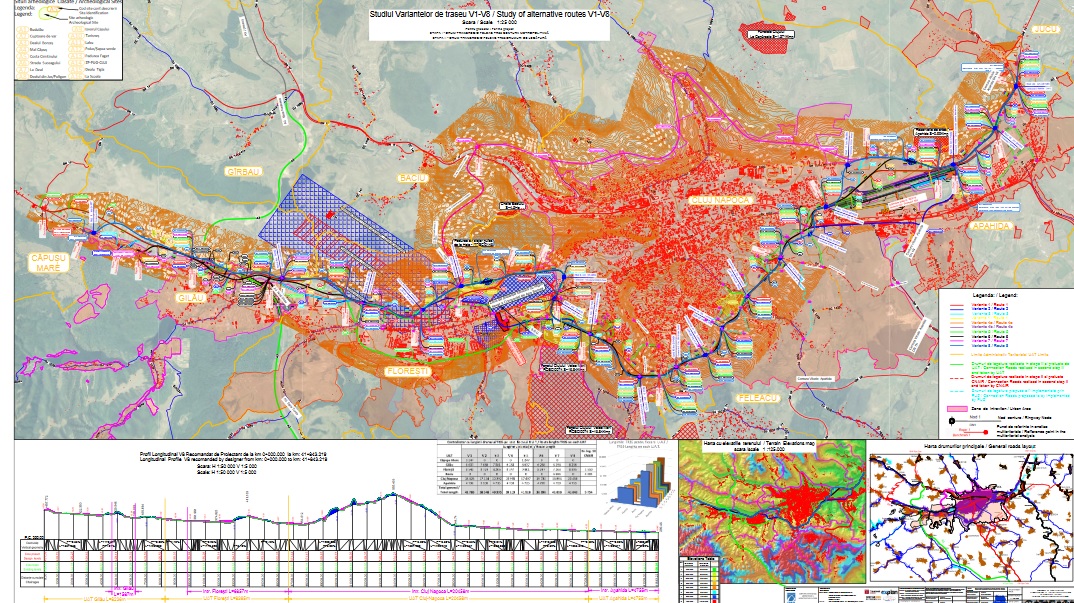This screenshot has width=1074, height=603.
Task: Click the route lengths comparison table
Action: click(519, 468)
